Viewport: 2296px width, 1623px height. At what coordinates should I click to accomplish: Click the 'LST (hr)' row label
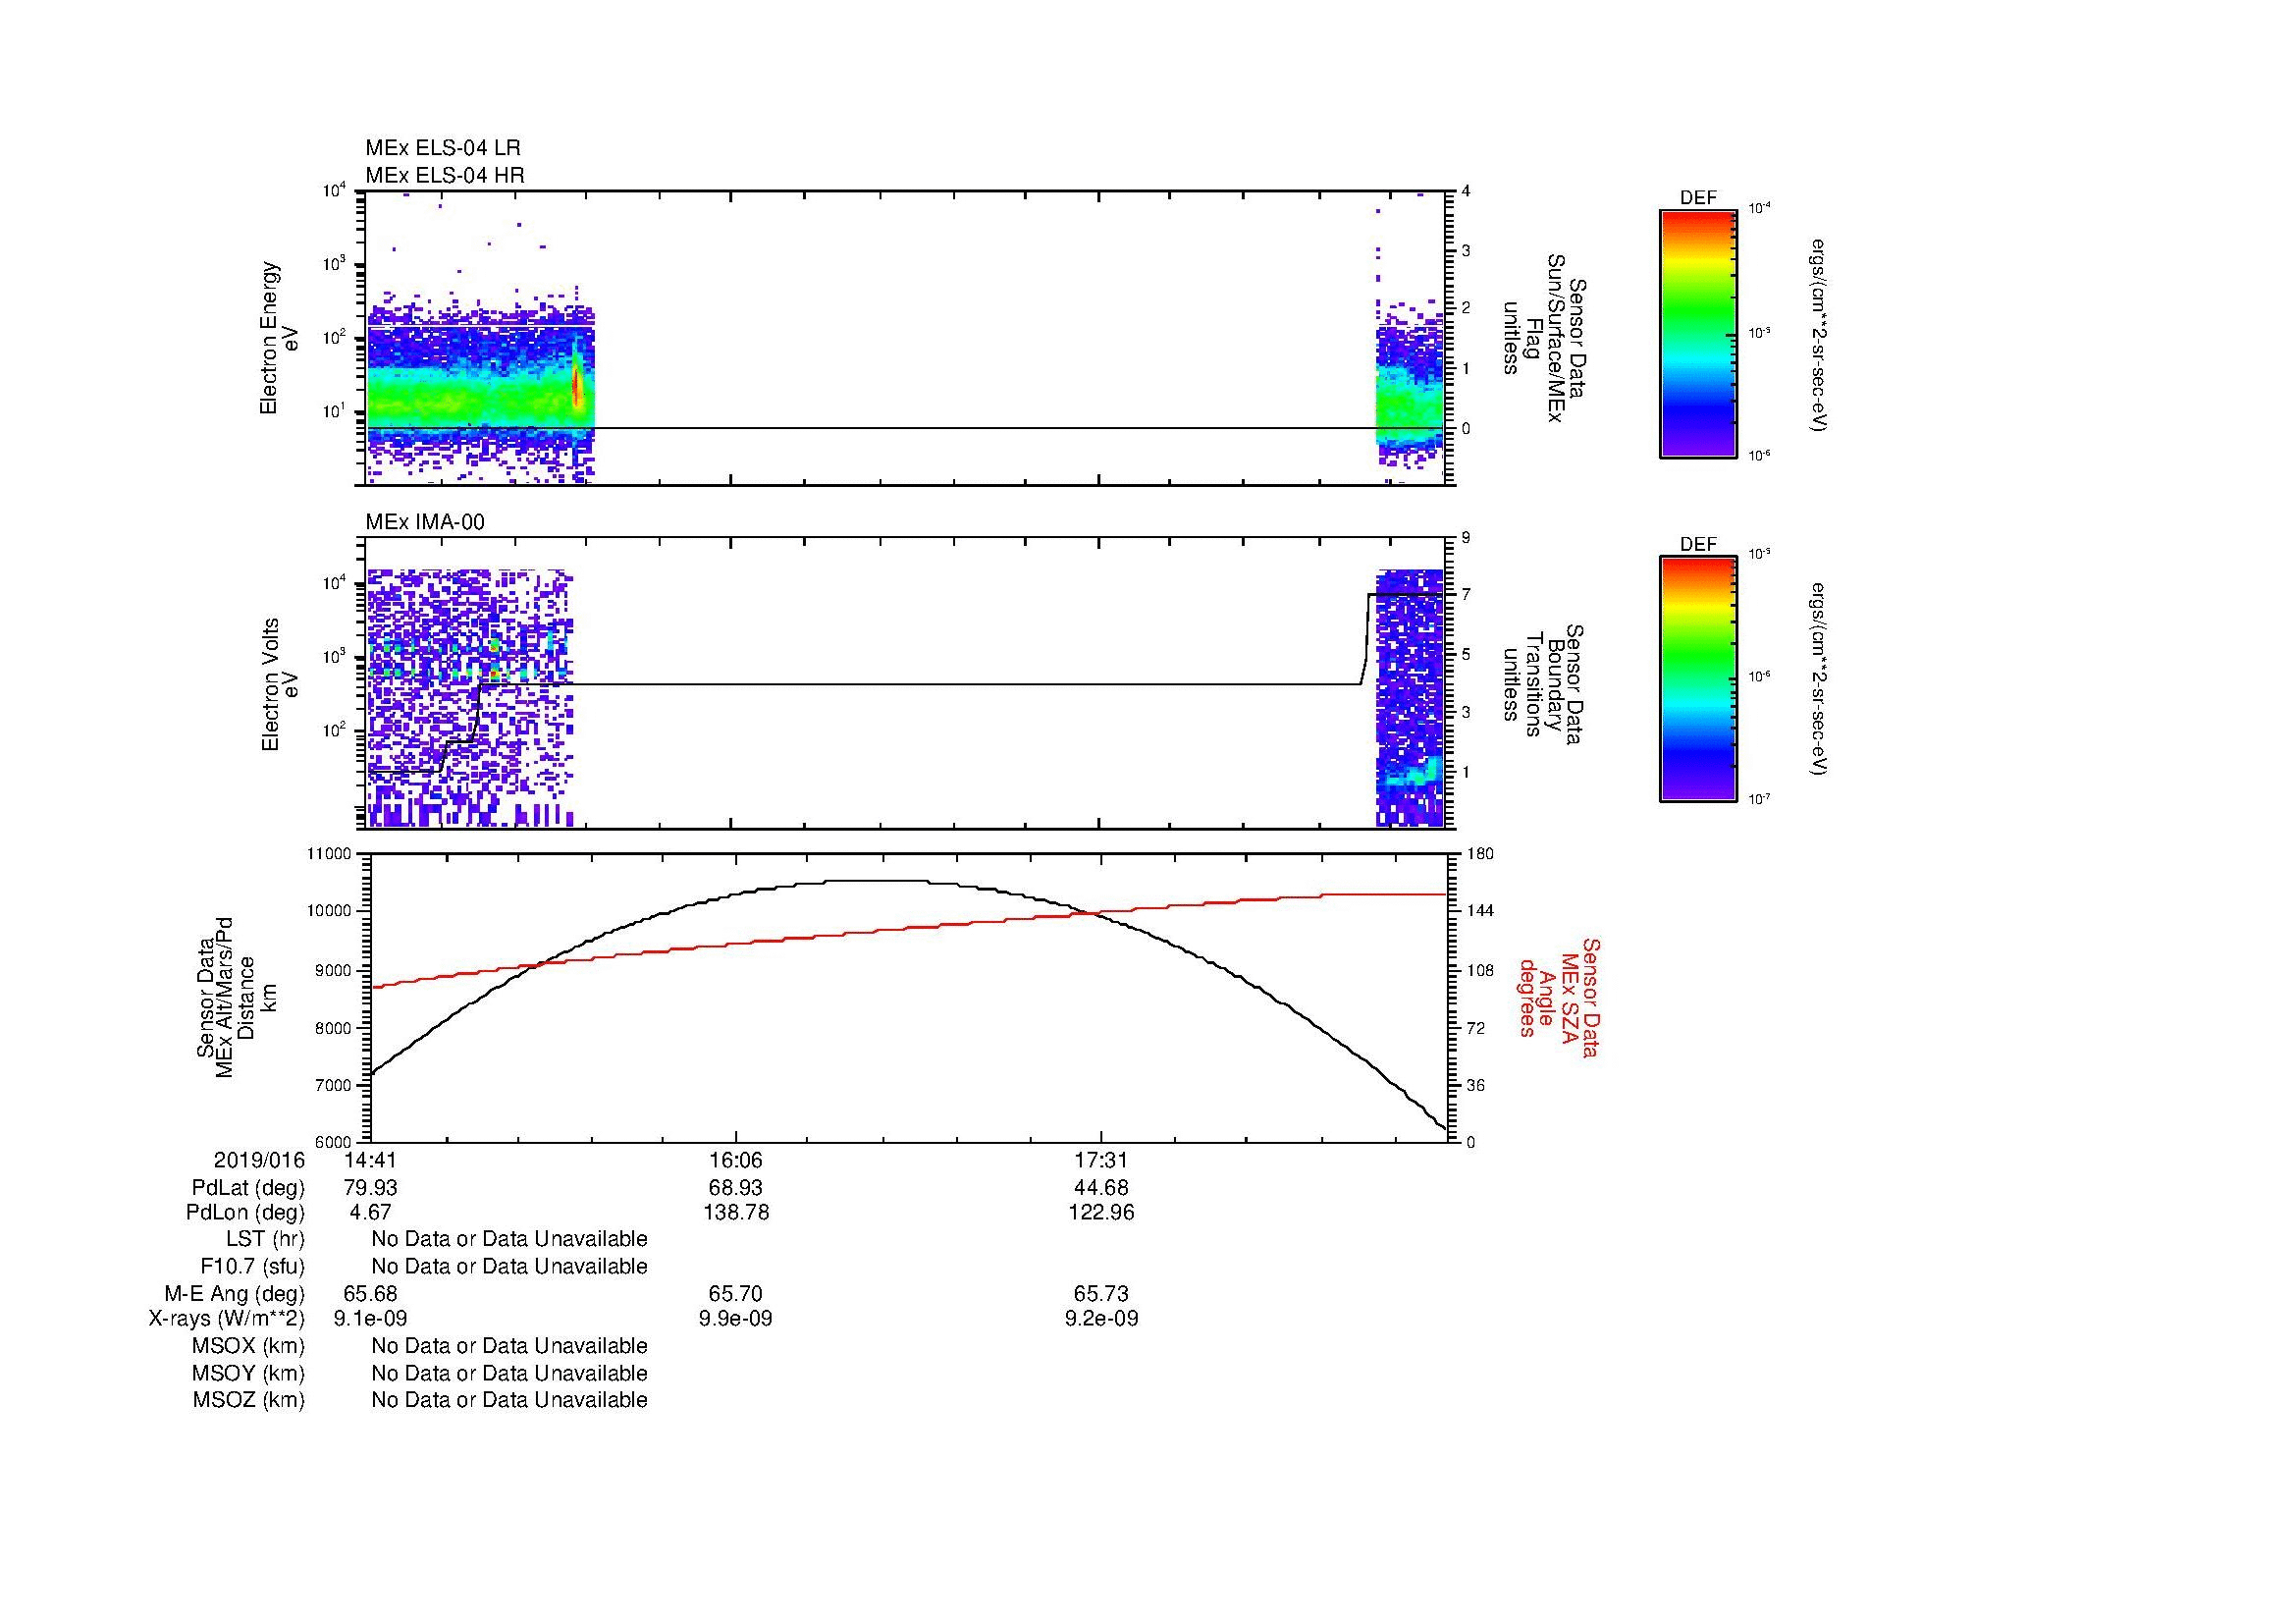coord(265,1239)
